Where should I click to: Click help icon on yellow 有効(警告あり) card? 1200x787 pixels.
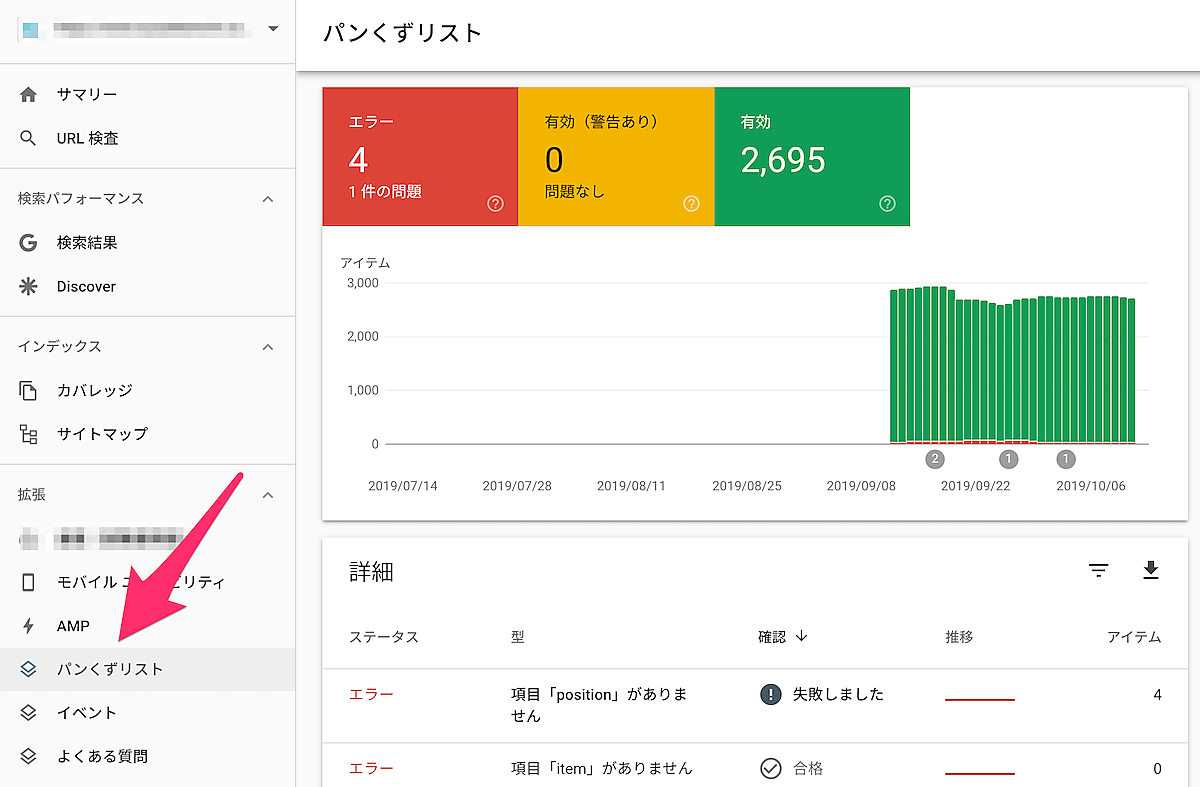[691, 204]
